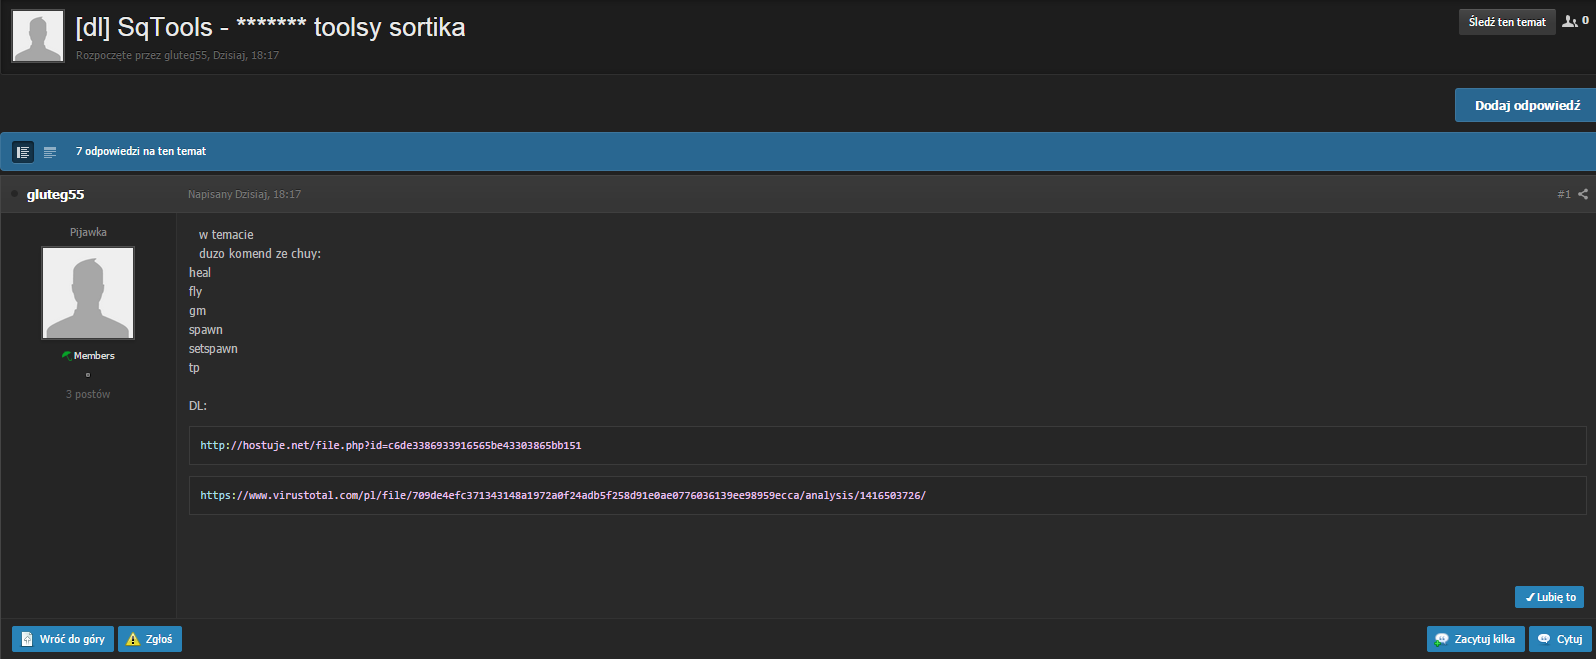The image size is (1596, 659).
Task: Click the 'setspawn' command text
Action: (x=213, y=349)
